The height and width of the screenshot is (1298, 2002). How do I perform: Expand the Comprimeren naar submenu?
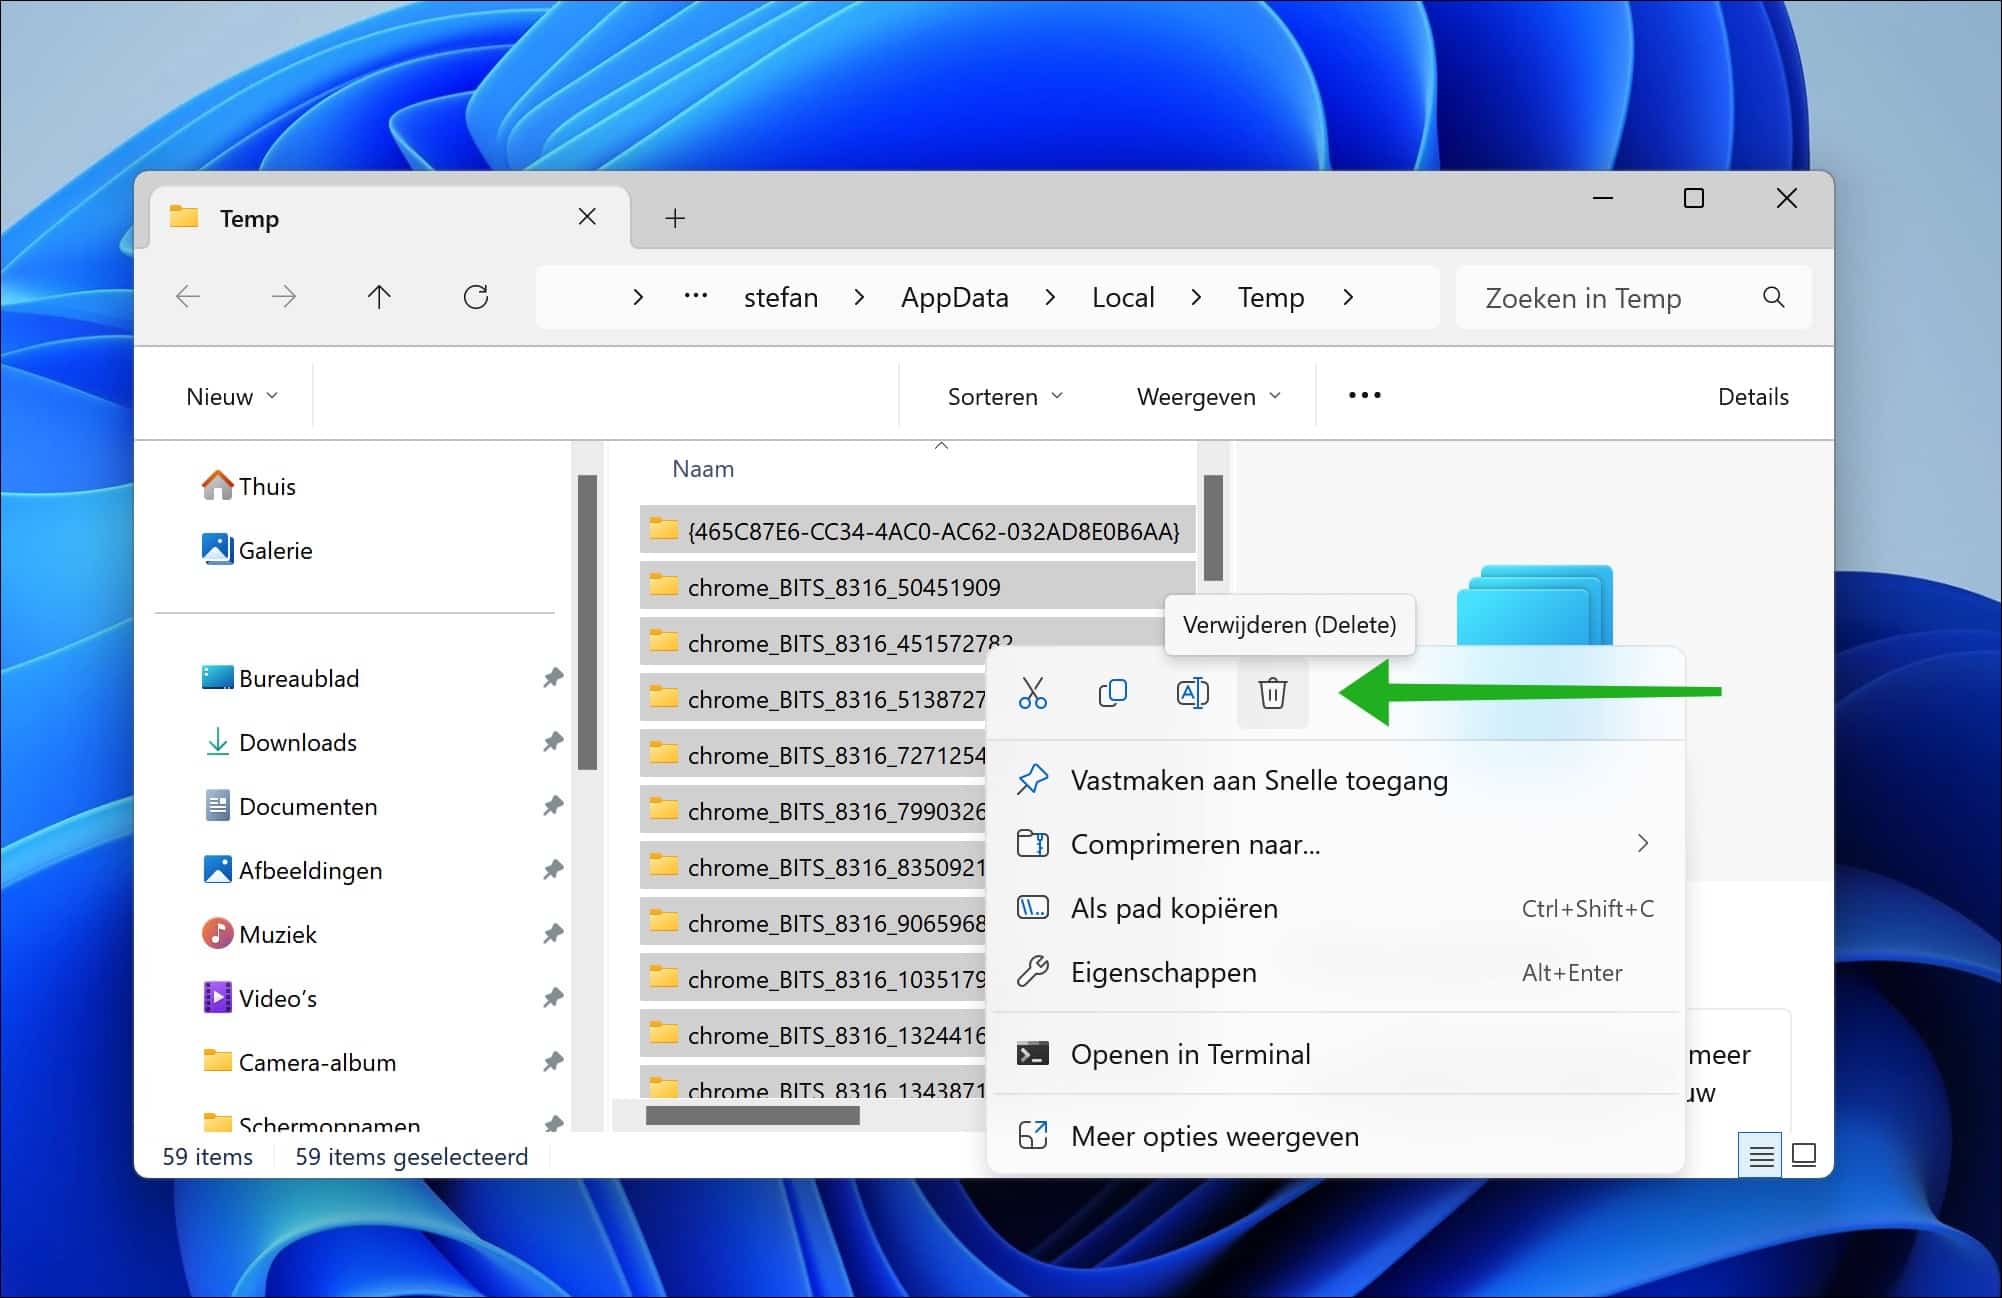pos(1644,844)
